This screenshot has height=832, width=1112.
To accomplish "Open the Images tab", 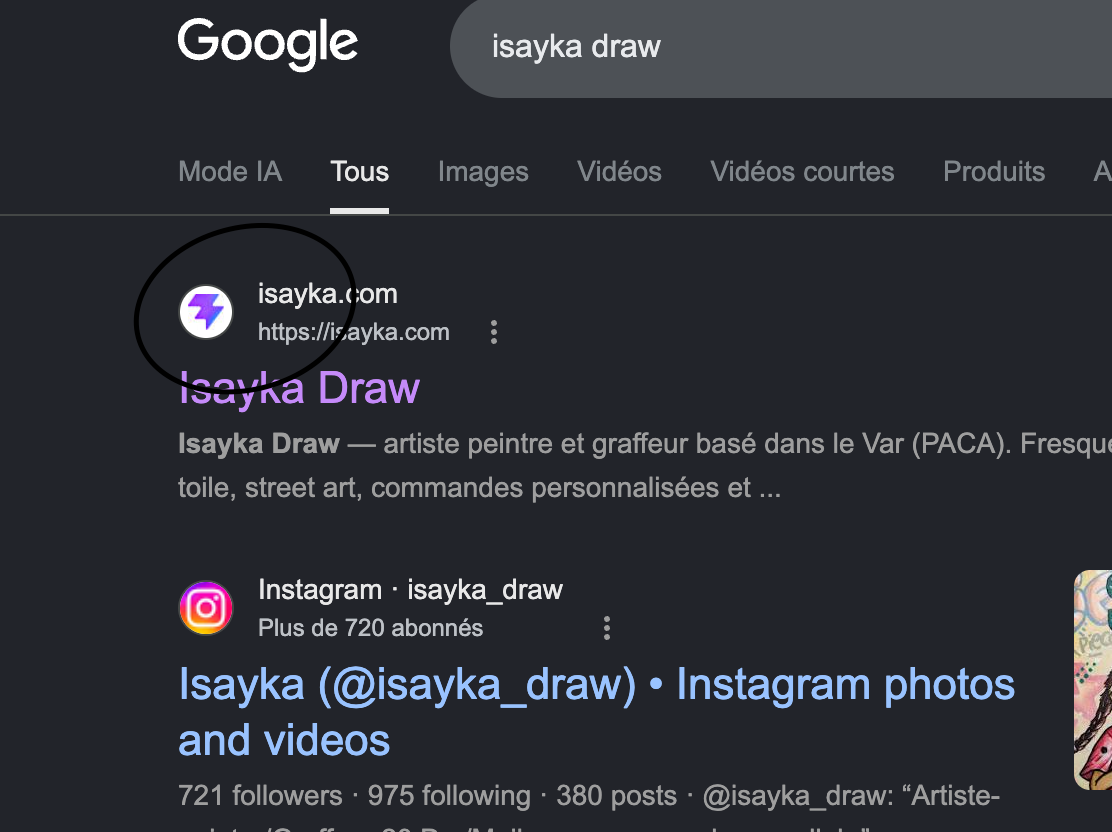I will point(483,172).
